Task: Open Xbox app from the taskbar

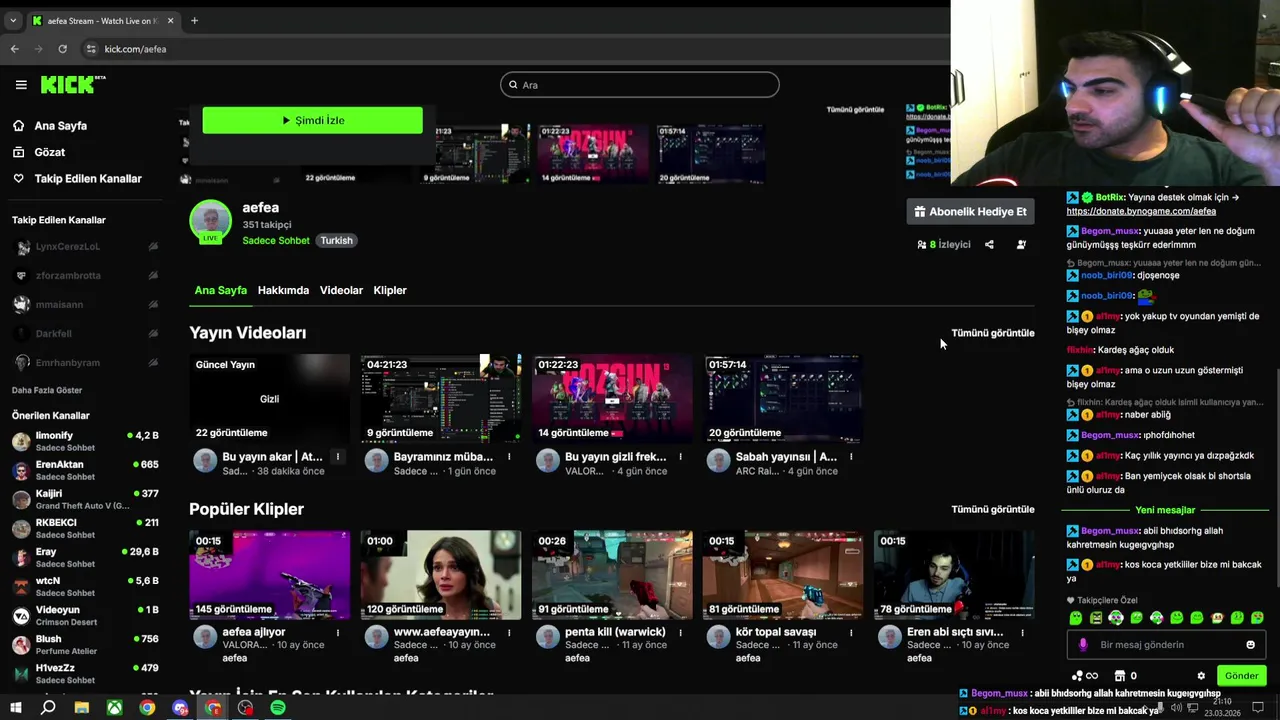Action: tap(115, 708)
